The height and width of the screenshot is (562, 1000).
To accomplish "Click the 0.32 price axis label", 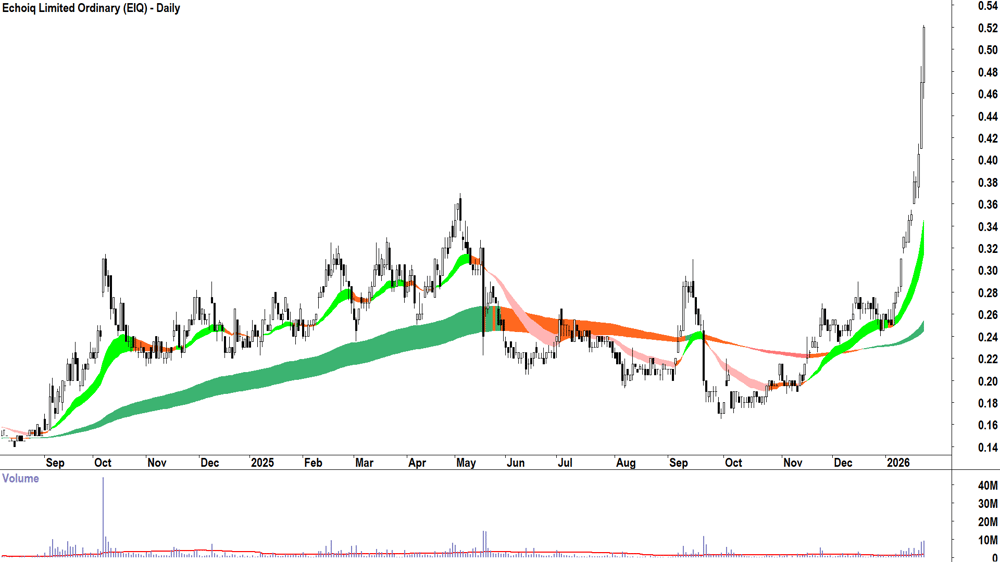I will coord(987,249).
